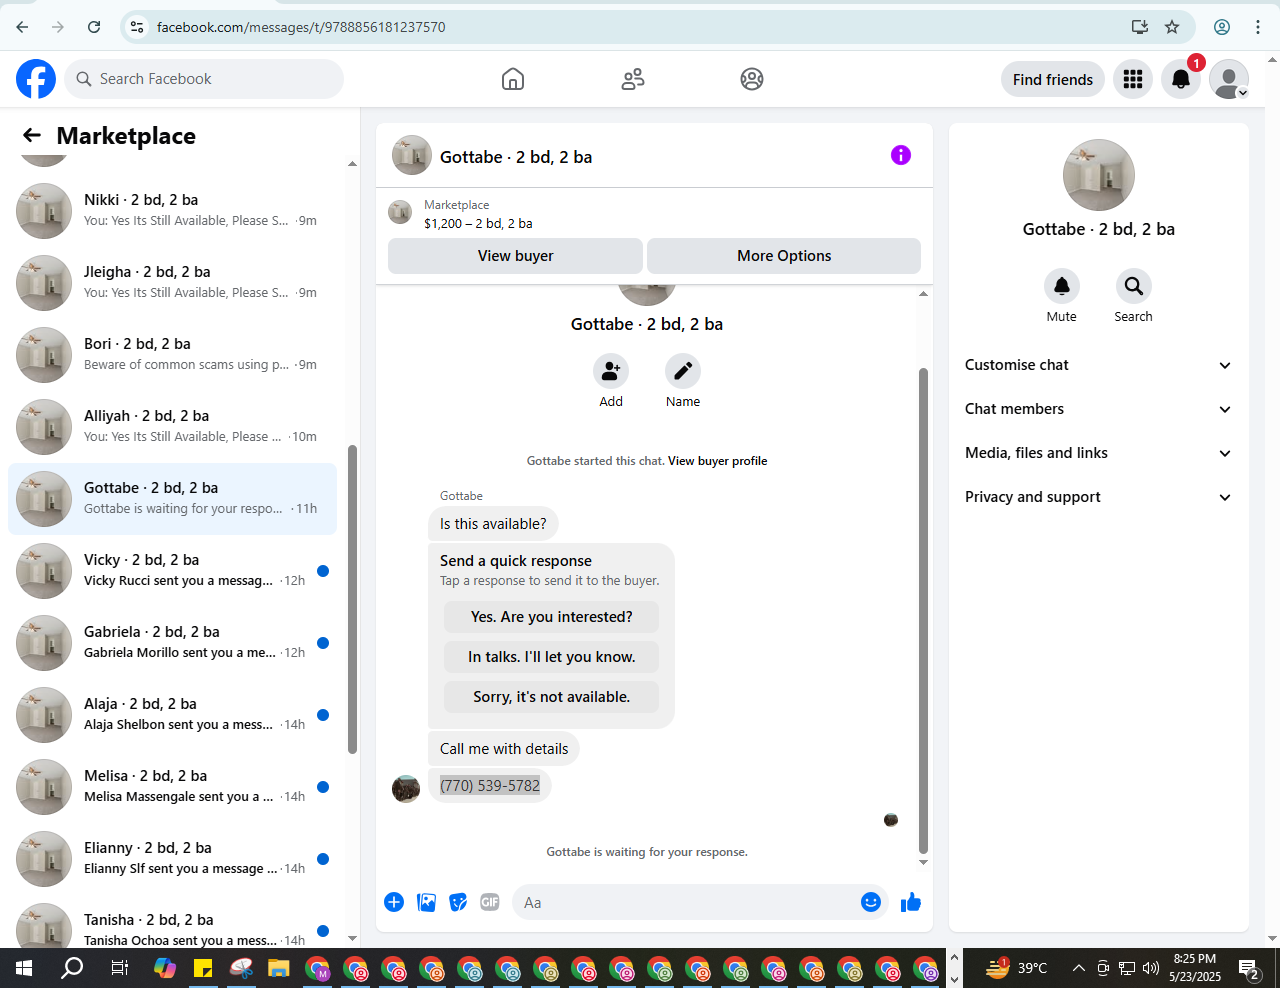Open the 39°C weather widget
1280x988 pixels.
tap(1016, 968)
